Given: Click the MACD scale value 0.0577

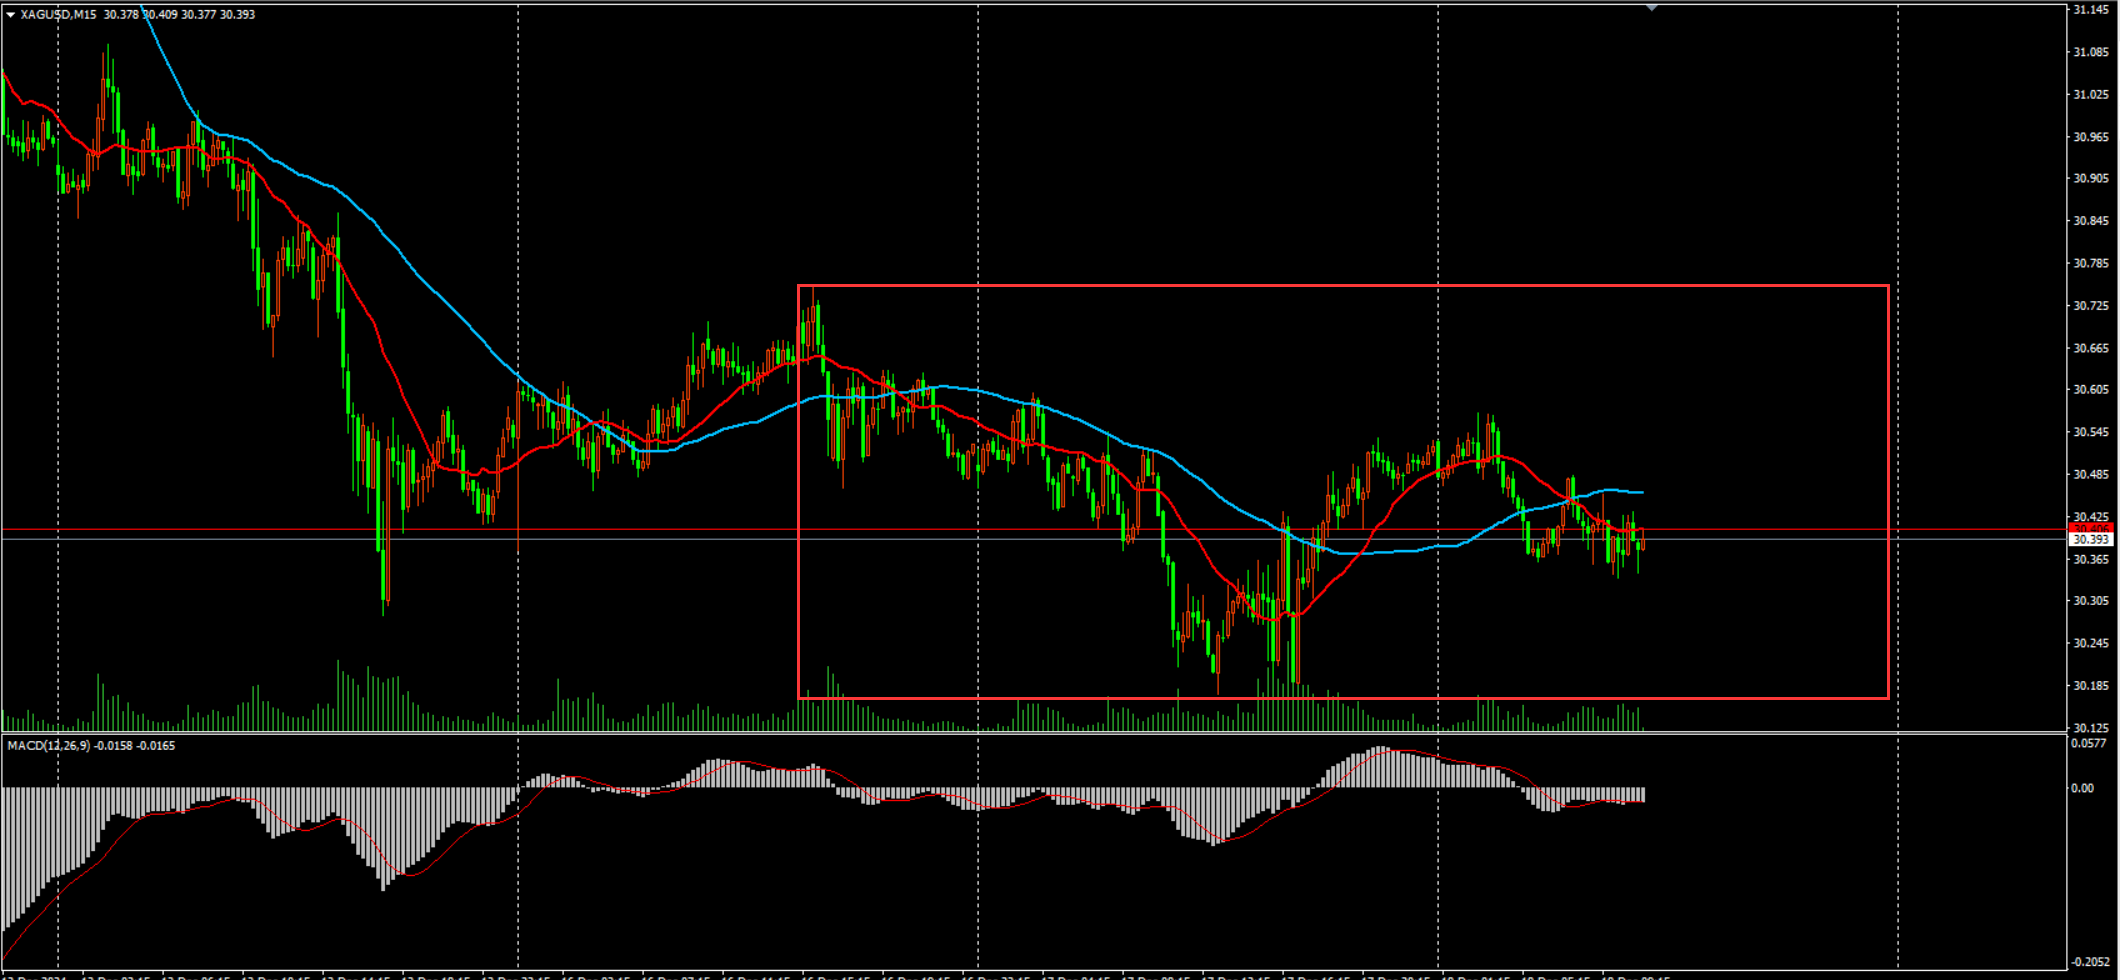Looking at the screenshot, I should click(2089, 744).
